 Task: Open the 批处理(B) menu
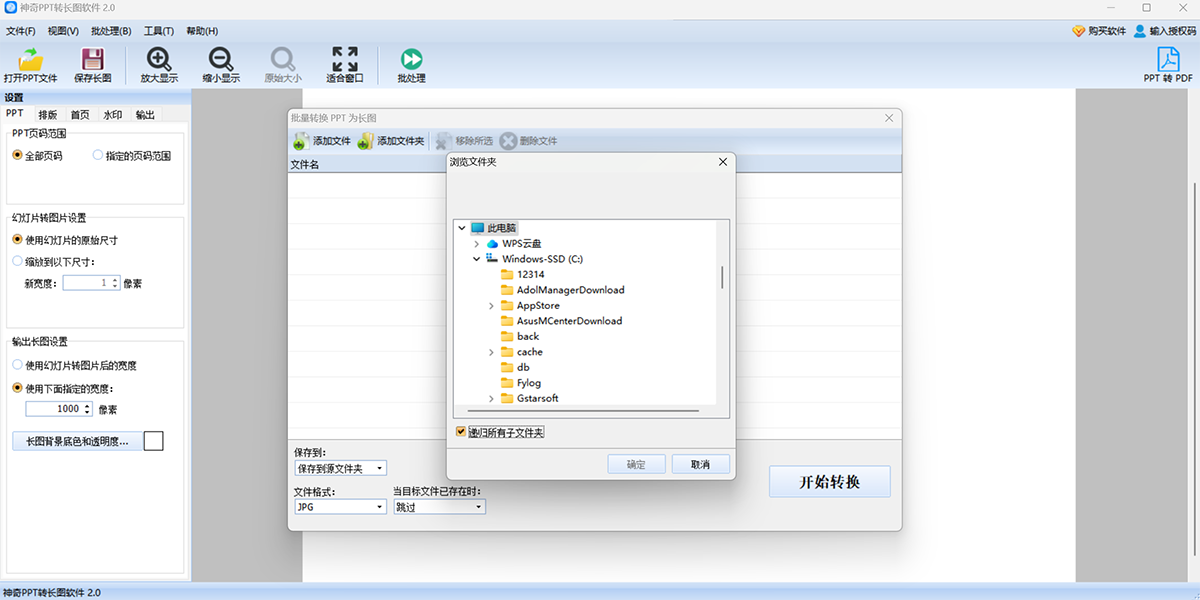111,31
